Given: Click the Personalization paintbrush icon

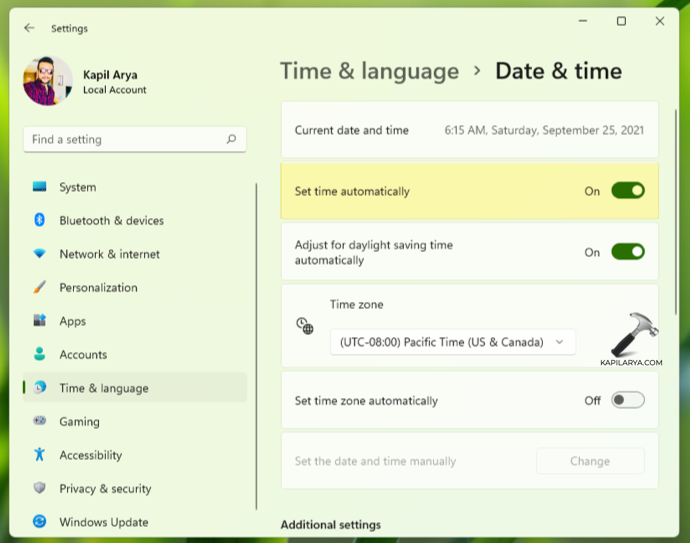Looking at the screenshot, I should pos(40,287).
